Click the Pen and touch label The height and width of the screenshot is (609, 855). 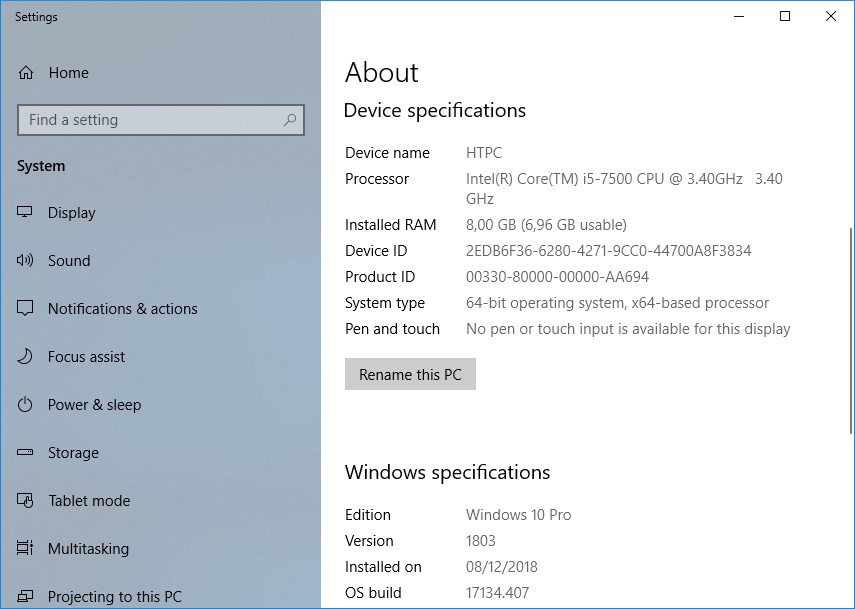coord(392,329)
